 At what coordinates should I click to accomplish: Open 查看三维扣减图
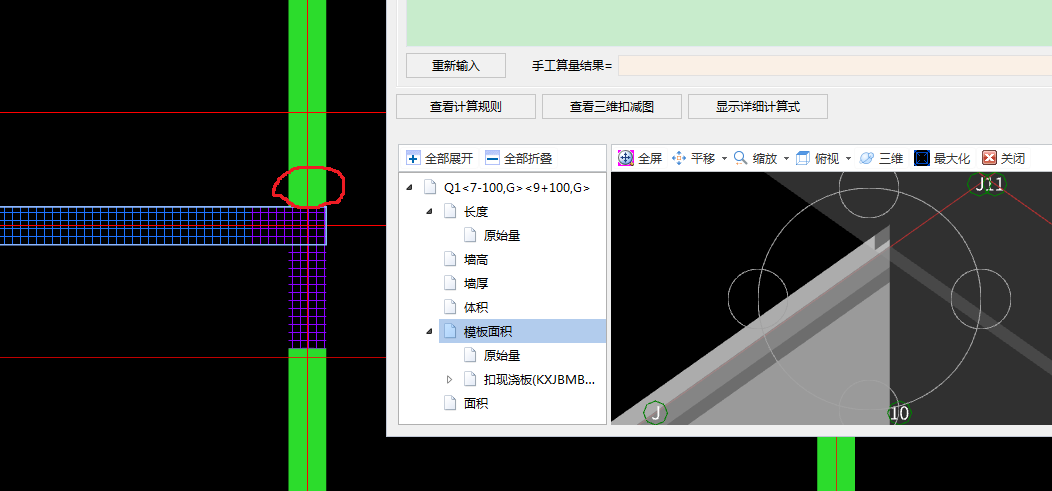(611, 106)
